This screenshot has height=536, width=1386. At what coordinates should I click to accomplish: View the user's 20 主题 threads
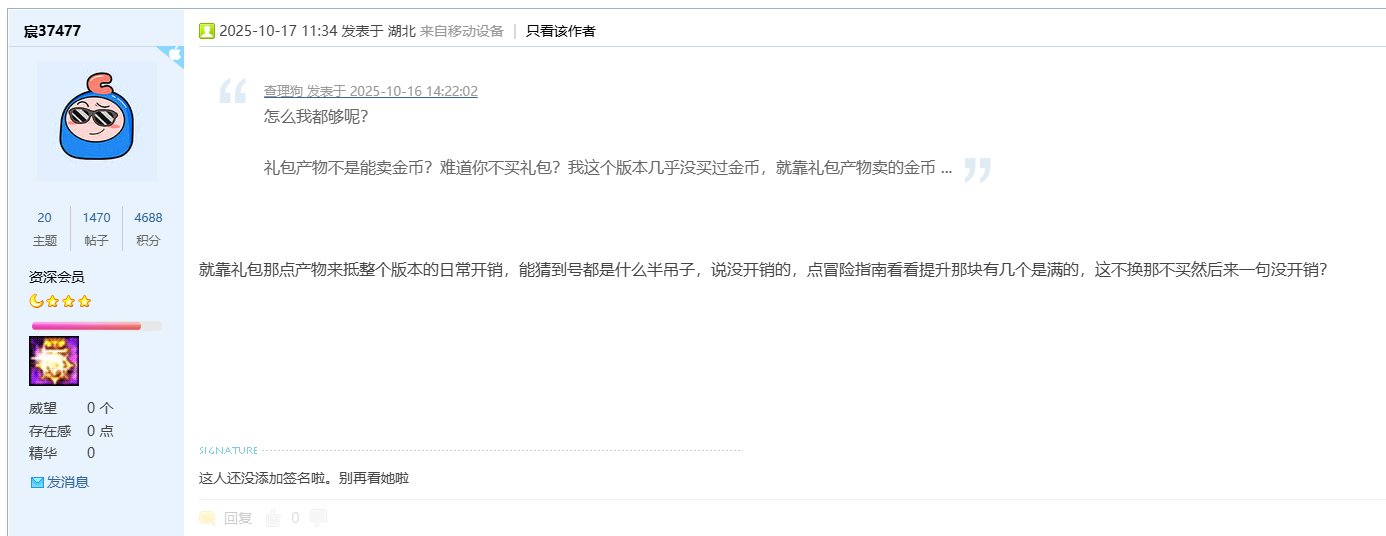pyautogui.click(x=44, y=229)
